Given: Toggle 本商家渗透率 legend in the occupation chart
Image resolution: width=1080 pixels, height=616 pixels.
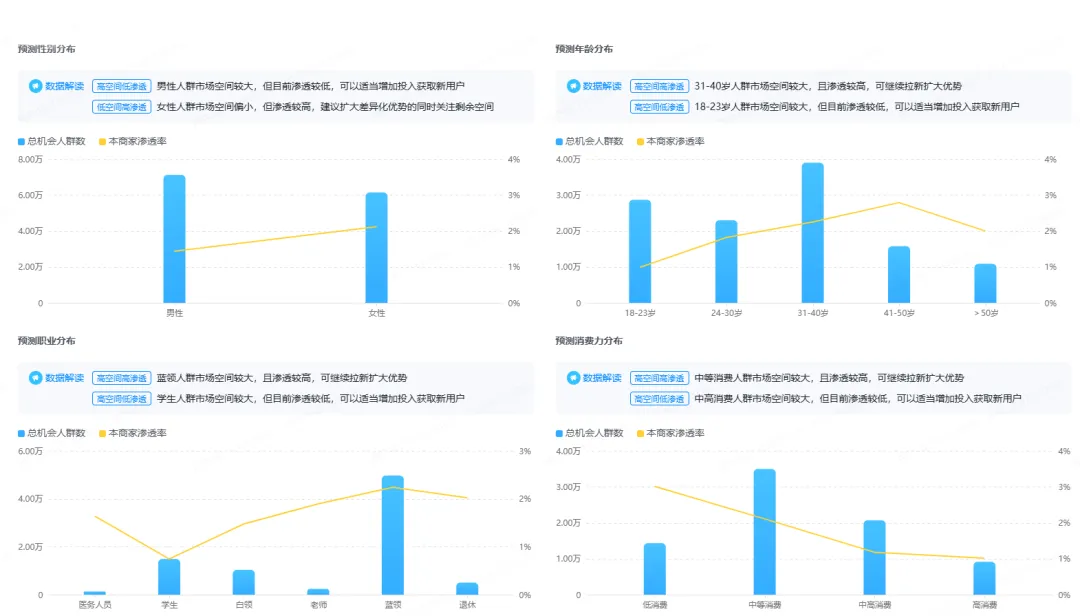Looking at the screenshot, I should [133, 433].
